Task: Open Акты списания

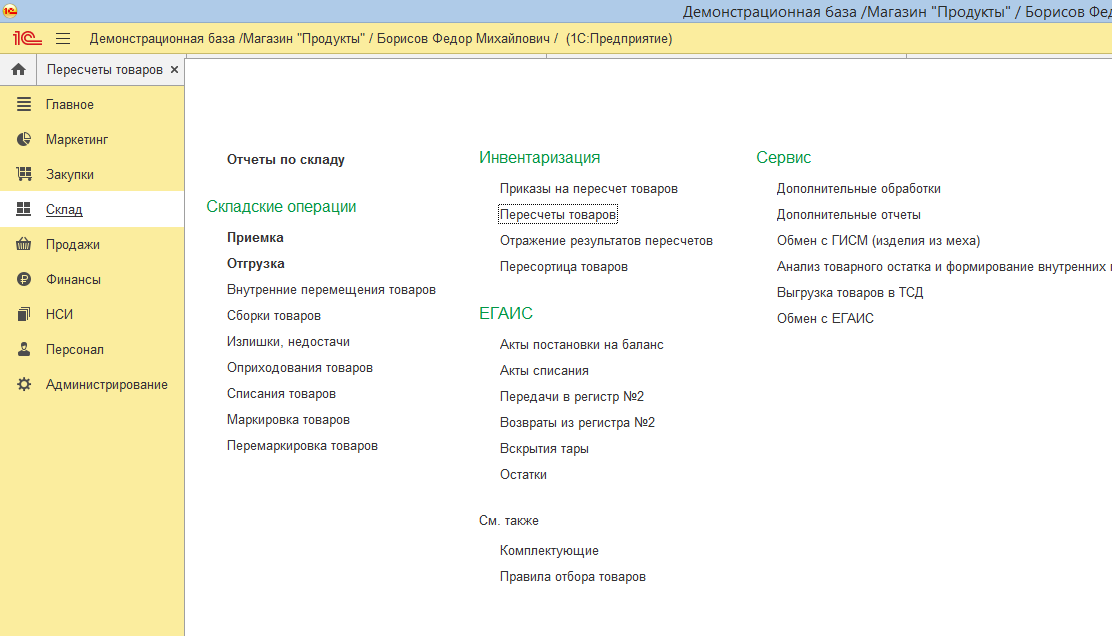Action: click(x=544, y=371)
